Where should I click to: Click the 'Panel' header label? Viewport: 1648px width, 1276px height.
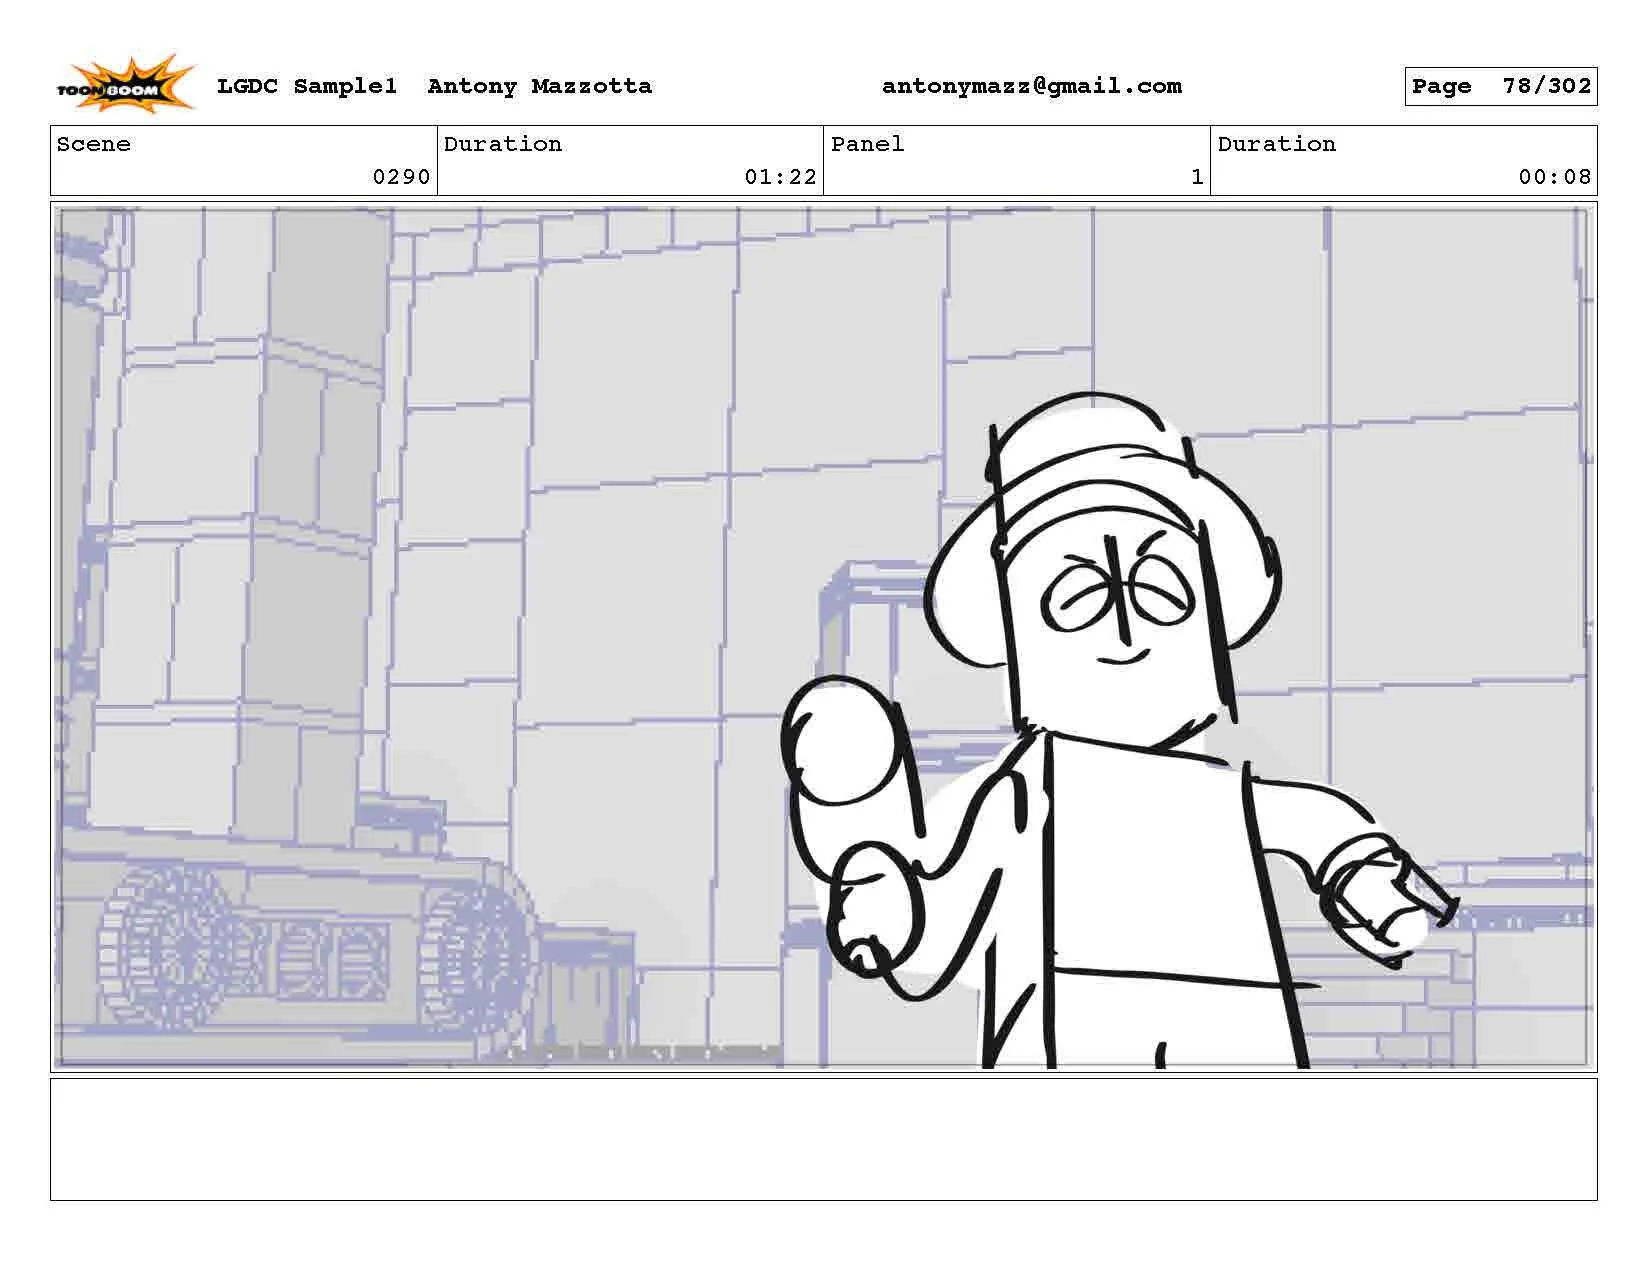click(867, 144)
